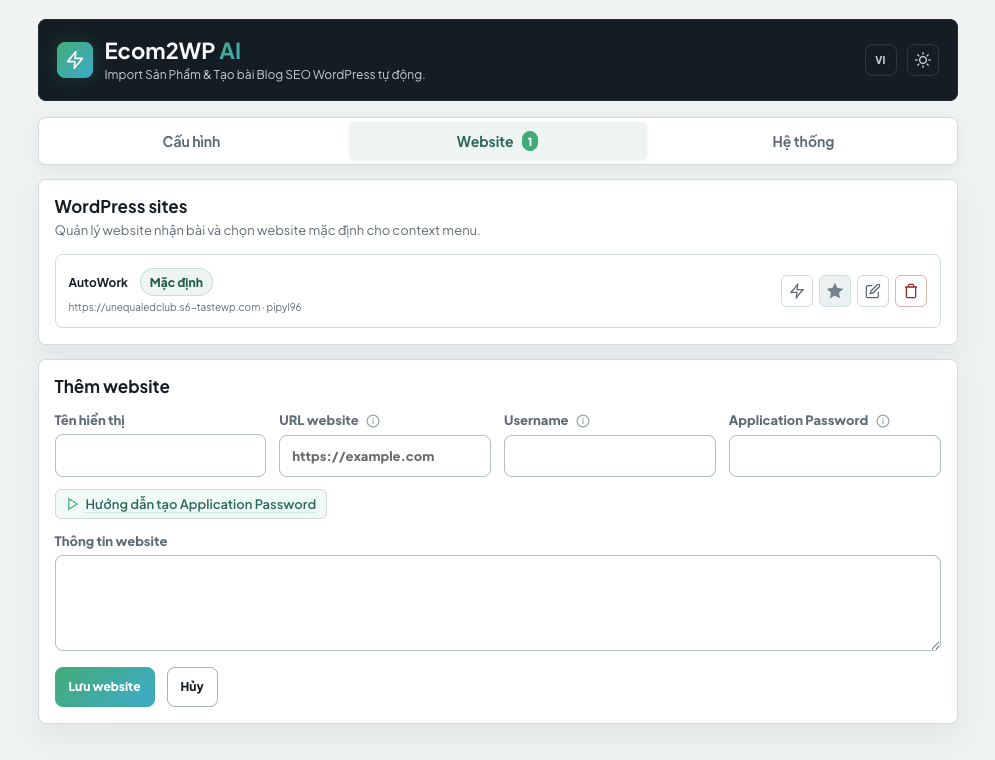Focus the Tên hiển thị input field
995x760 pixels.
pos(160,455)
